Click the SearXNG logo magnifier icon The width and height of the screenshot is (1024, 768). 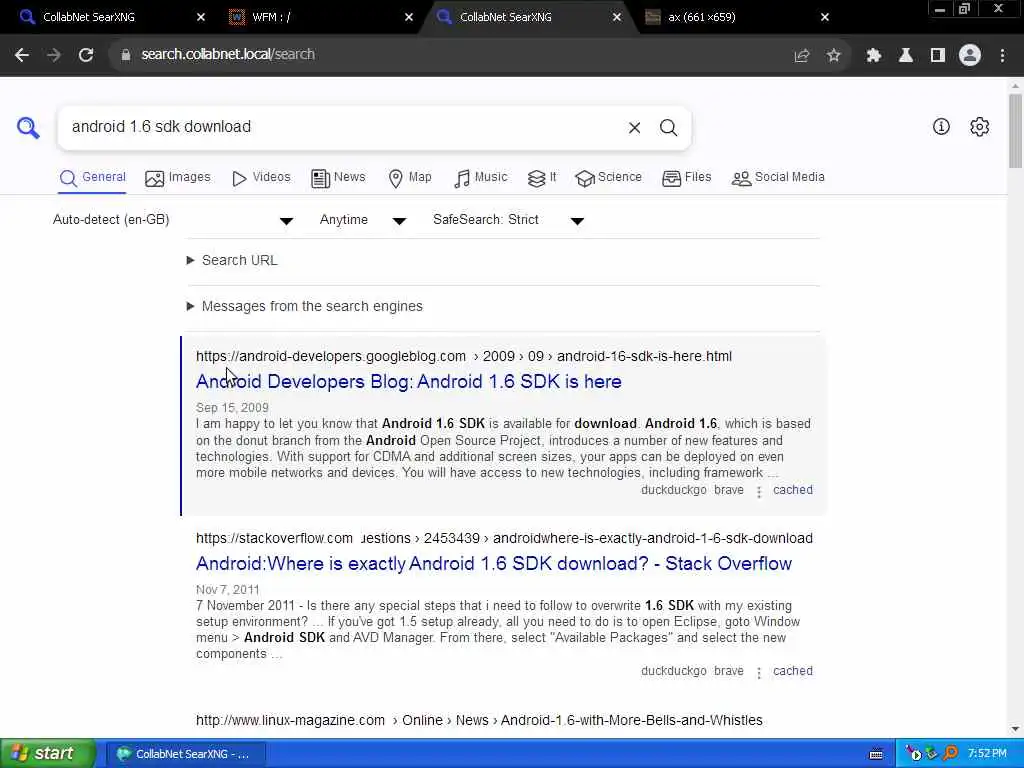(x=28, y=127)
